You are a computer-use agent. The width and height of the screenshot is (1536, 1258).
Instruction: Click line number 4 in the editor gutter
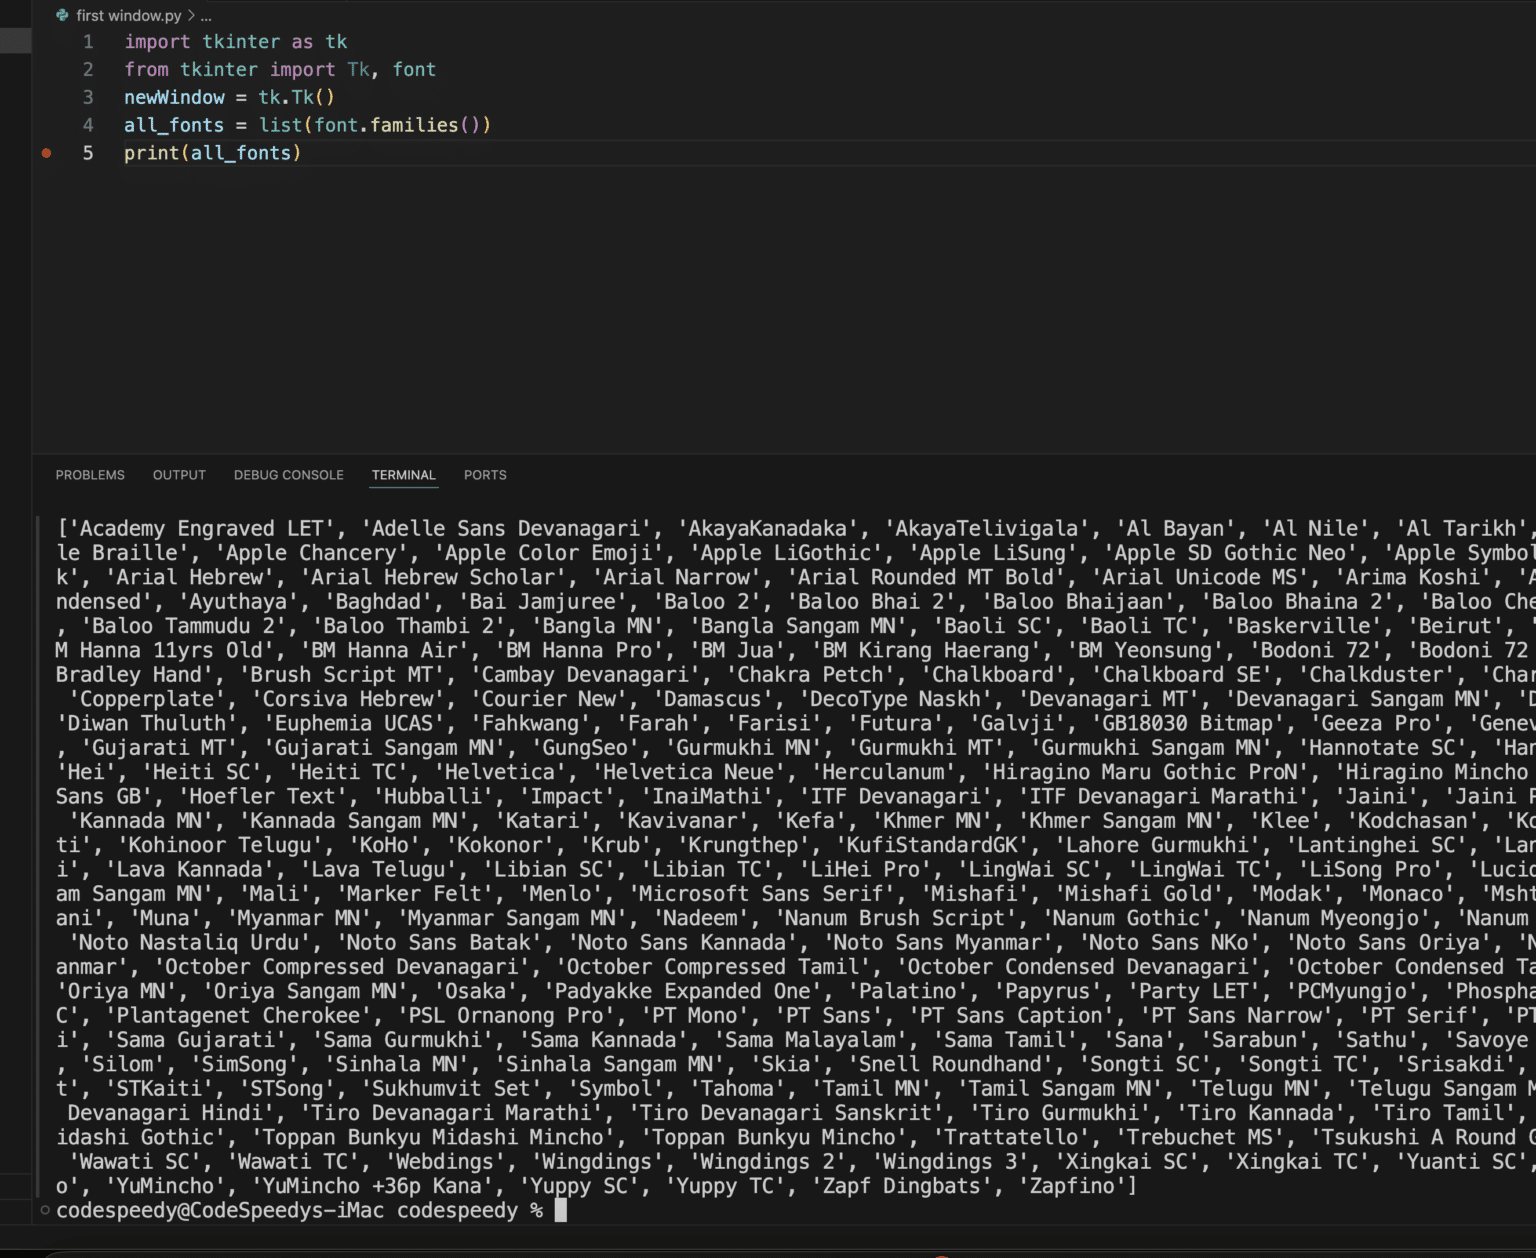(x=88, y=125)
